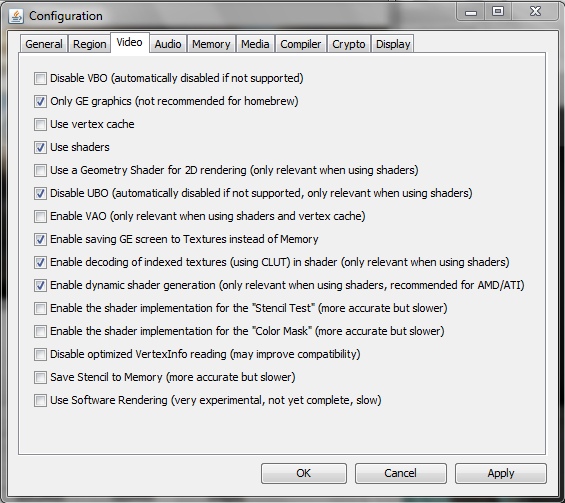Check Use Software Rendering option

tap(40, 400)
